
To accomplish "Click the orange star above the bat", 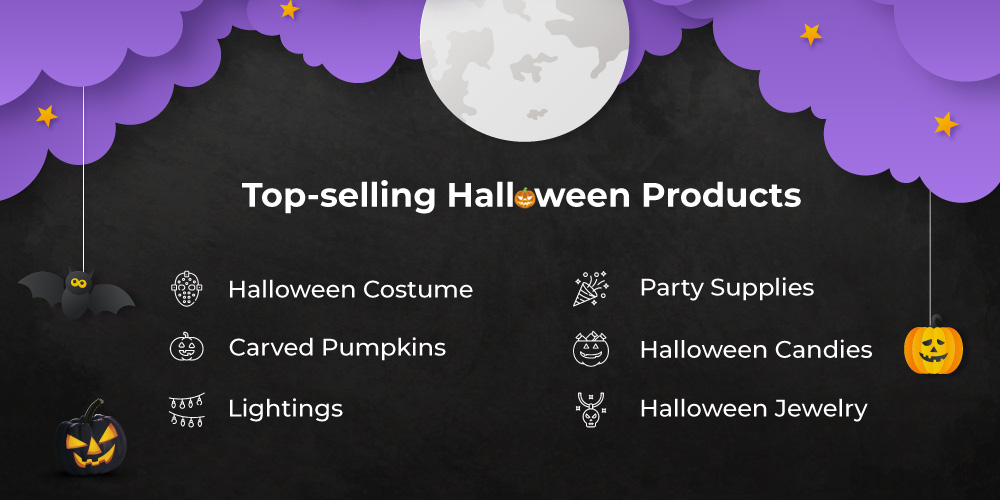I will (x=47, y=115).
